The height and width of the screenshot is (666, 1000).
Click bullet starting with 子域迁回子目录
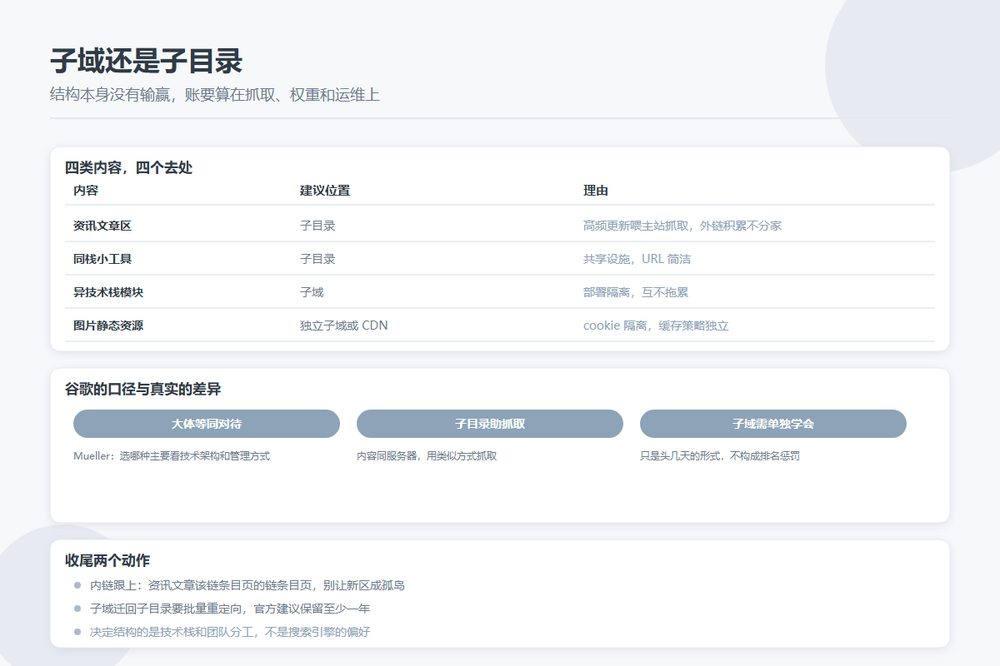click(230, 609)
